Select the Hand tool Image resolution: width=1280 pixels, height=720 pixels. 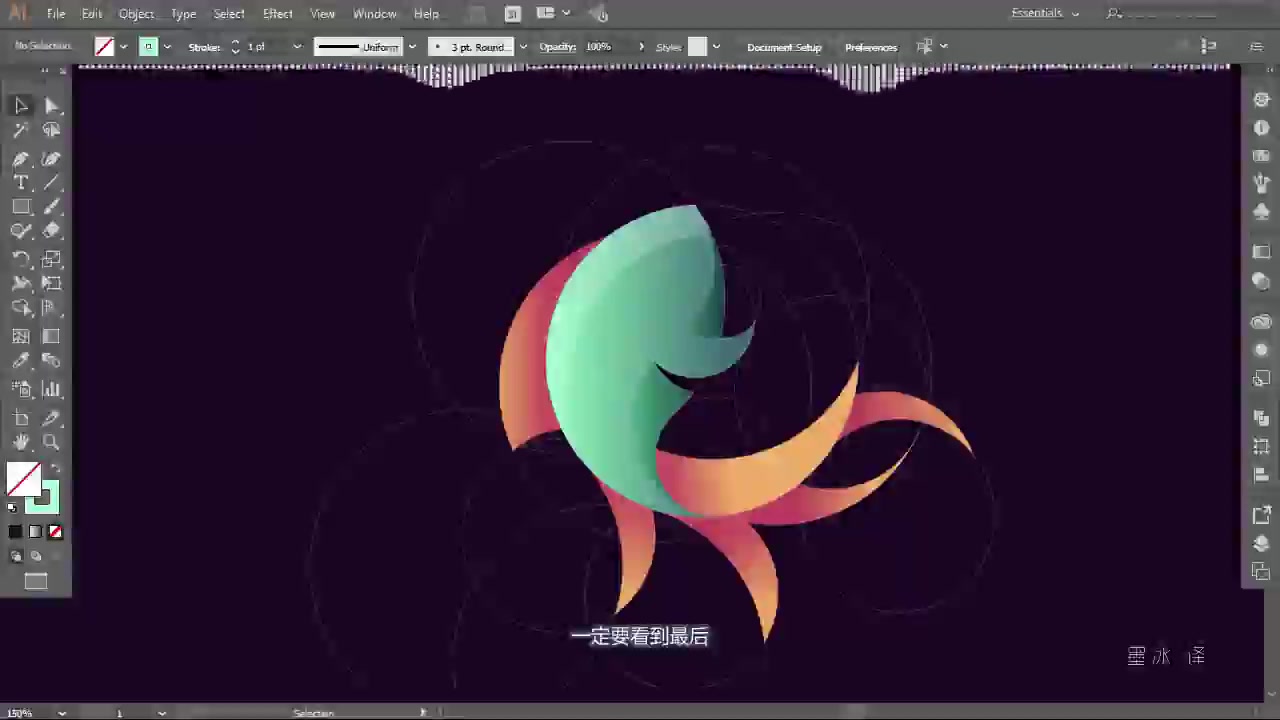[21, 442]
